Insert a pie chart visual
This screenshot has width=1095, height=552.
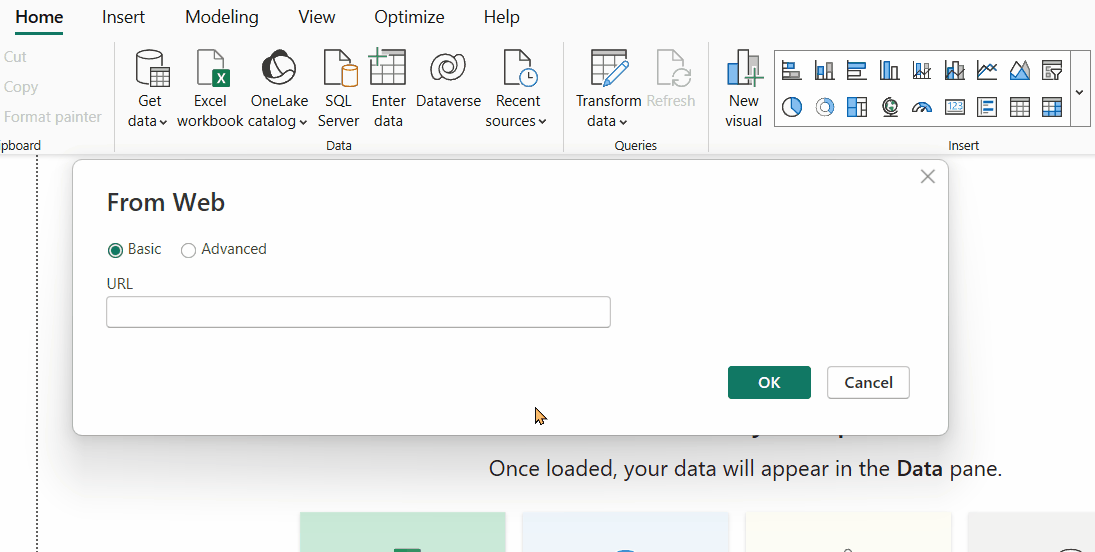791,107
